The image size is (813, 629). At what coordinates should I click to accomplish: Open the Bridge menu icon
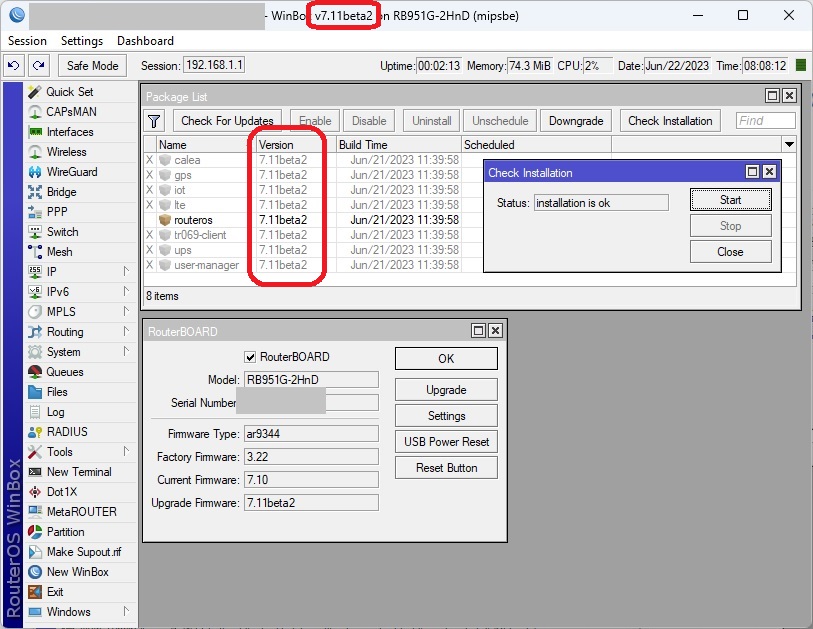[x=35, y=192]
